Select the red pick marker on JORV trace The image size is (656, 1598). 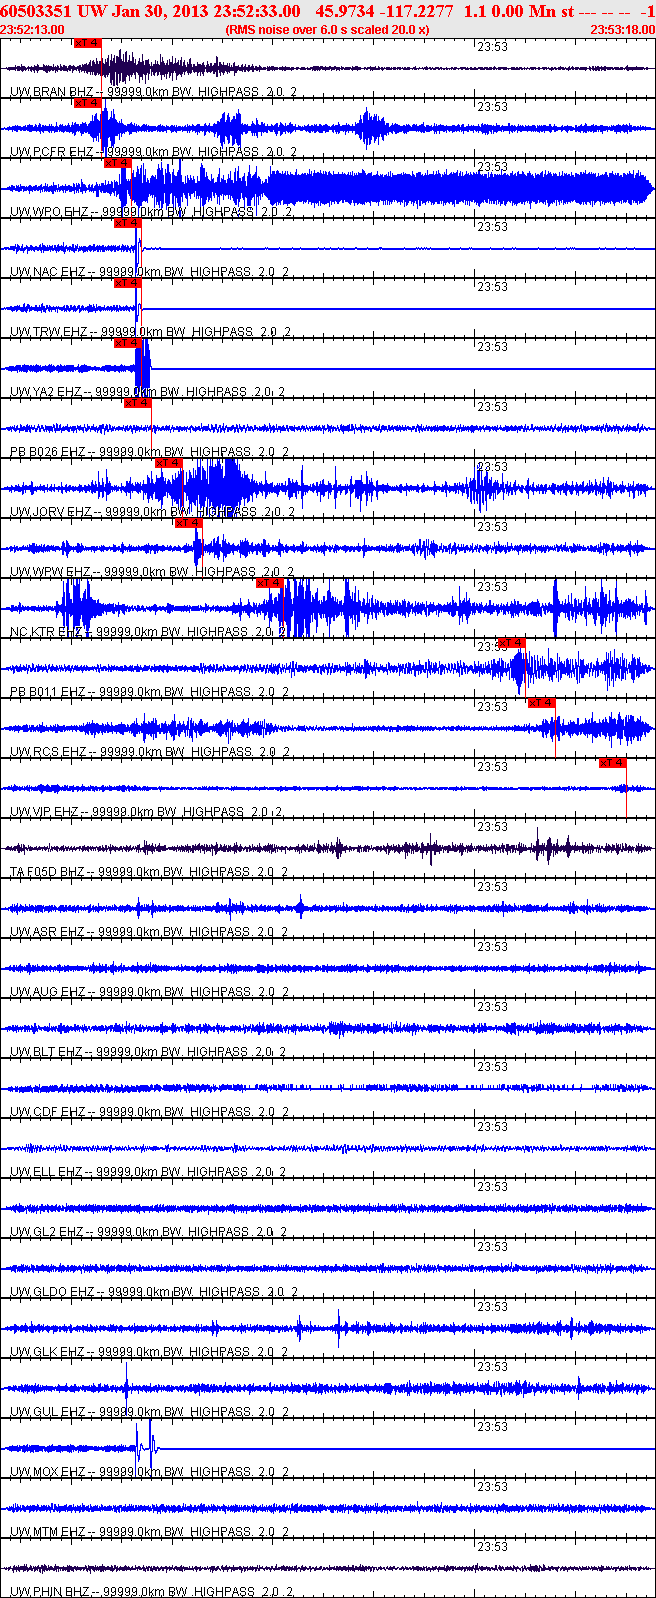pyautogui.click(x=169, y=463)
